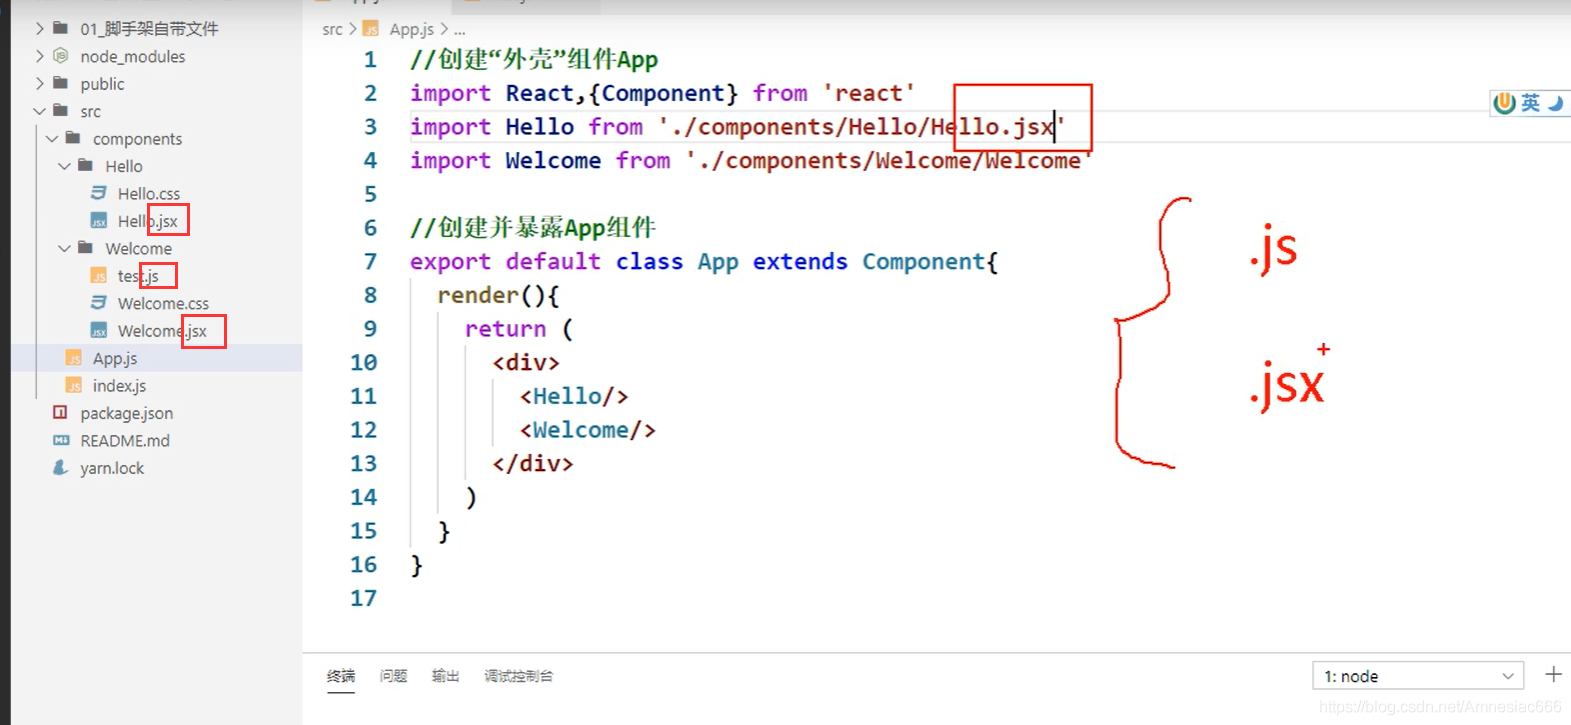Image resolution: width=1571 pixels, height=725 pixels.
Task: Click the JS icon beside test.js
Action: tap(99, 276)
